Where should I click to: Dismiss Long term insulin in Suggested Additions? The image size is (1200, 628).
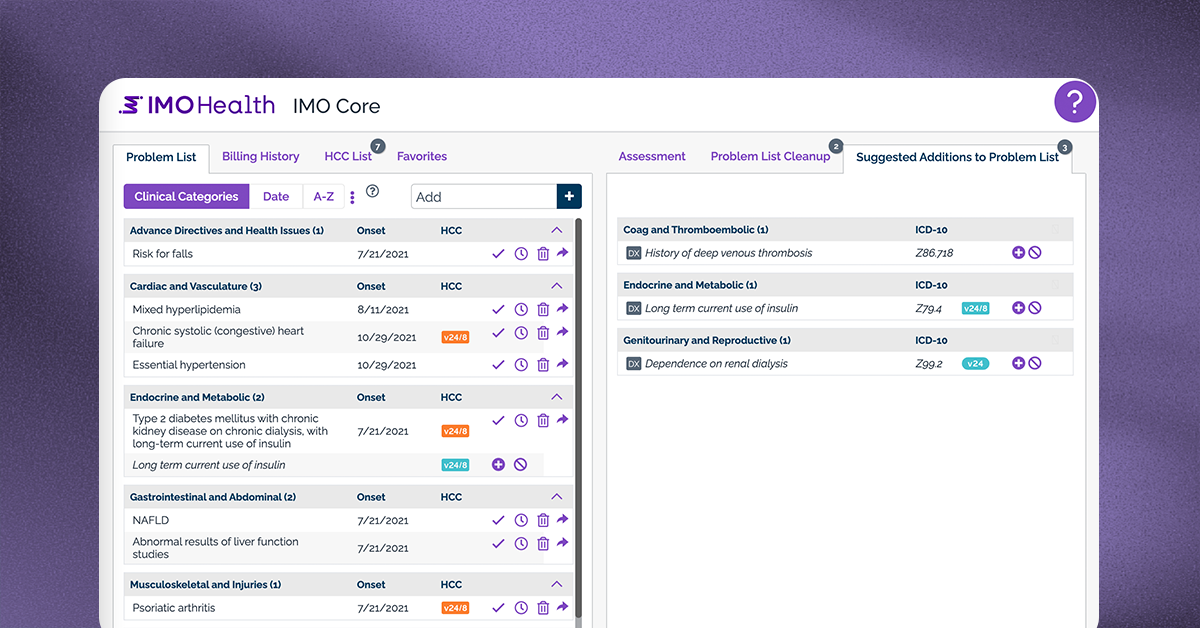point(1035,308)
